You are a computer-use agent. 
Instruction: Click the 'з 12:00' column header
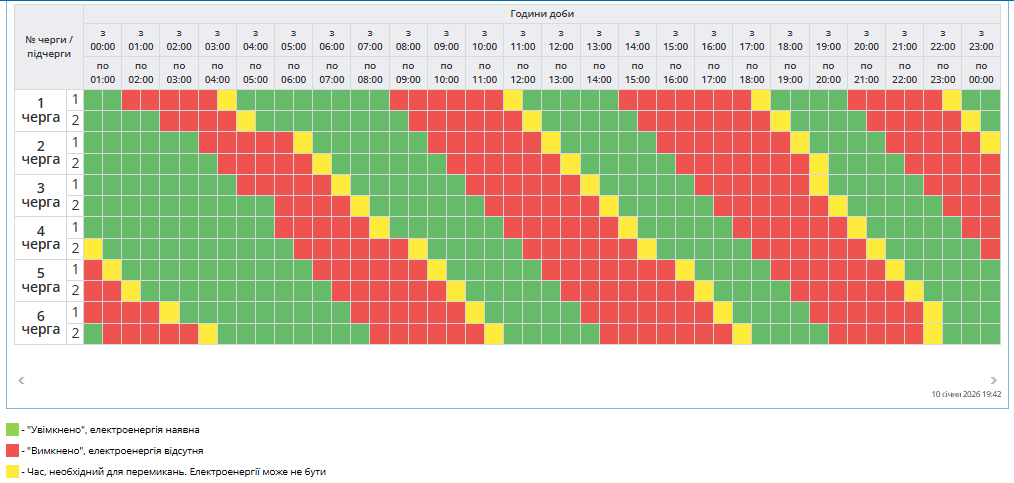coord(561,40)
